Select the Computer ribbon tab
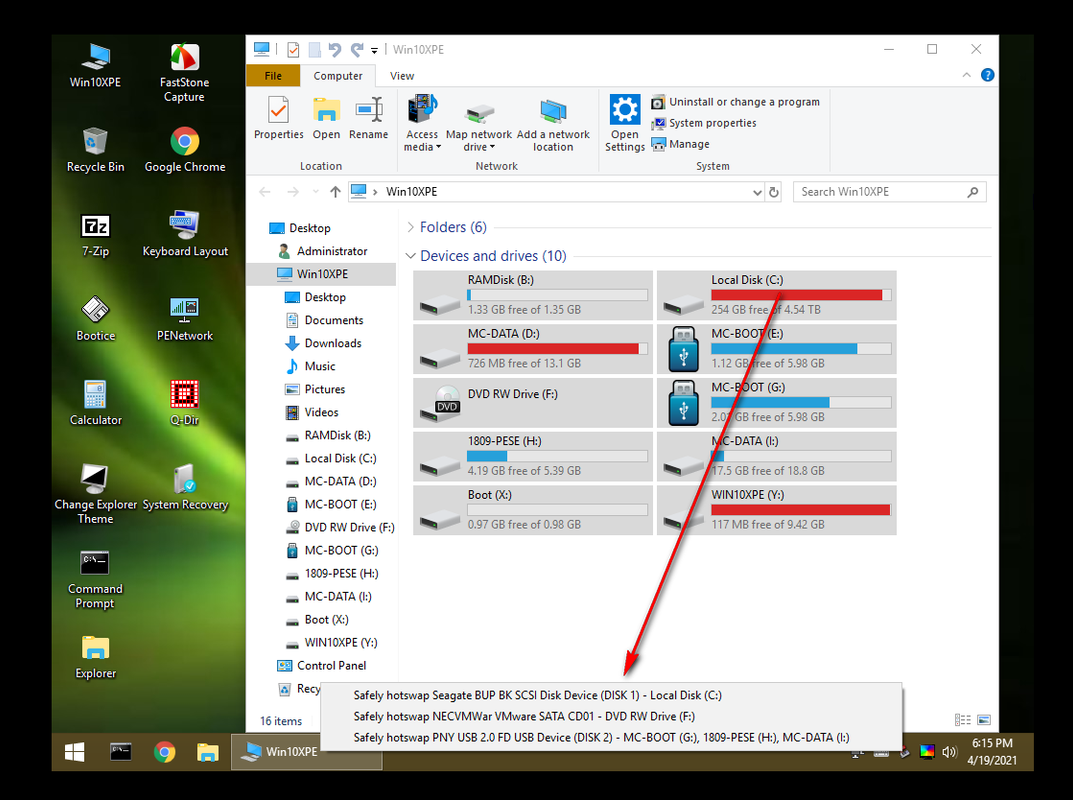Viewport: 1073px width, 800px height. [338, 76]
